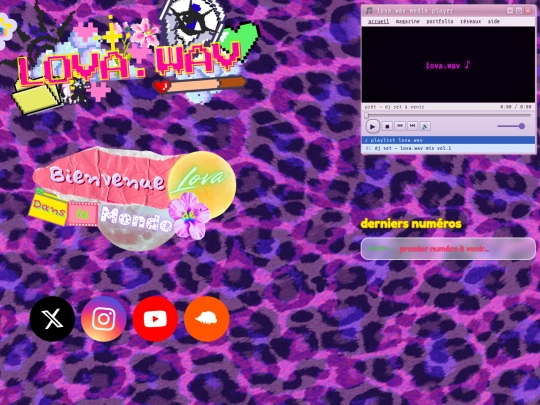The width and height of the screenshot is (540, 405).
Task: Skip to the previous track
Action: coord(400,126)
